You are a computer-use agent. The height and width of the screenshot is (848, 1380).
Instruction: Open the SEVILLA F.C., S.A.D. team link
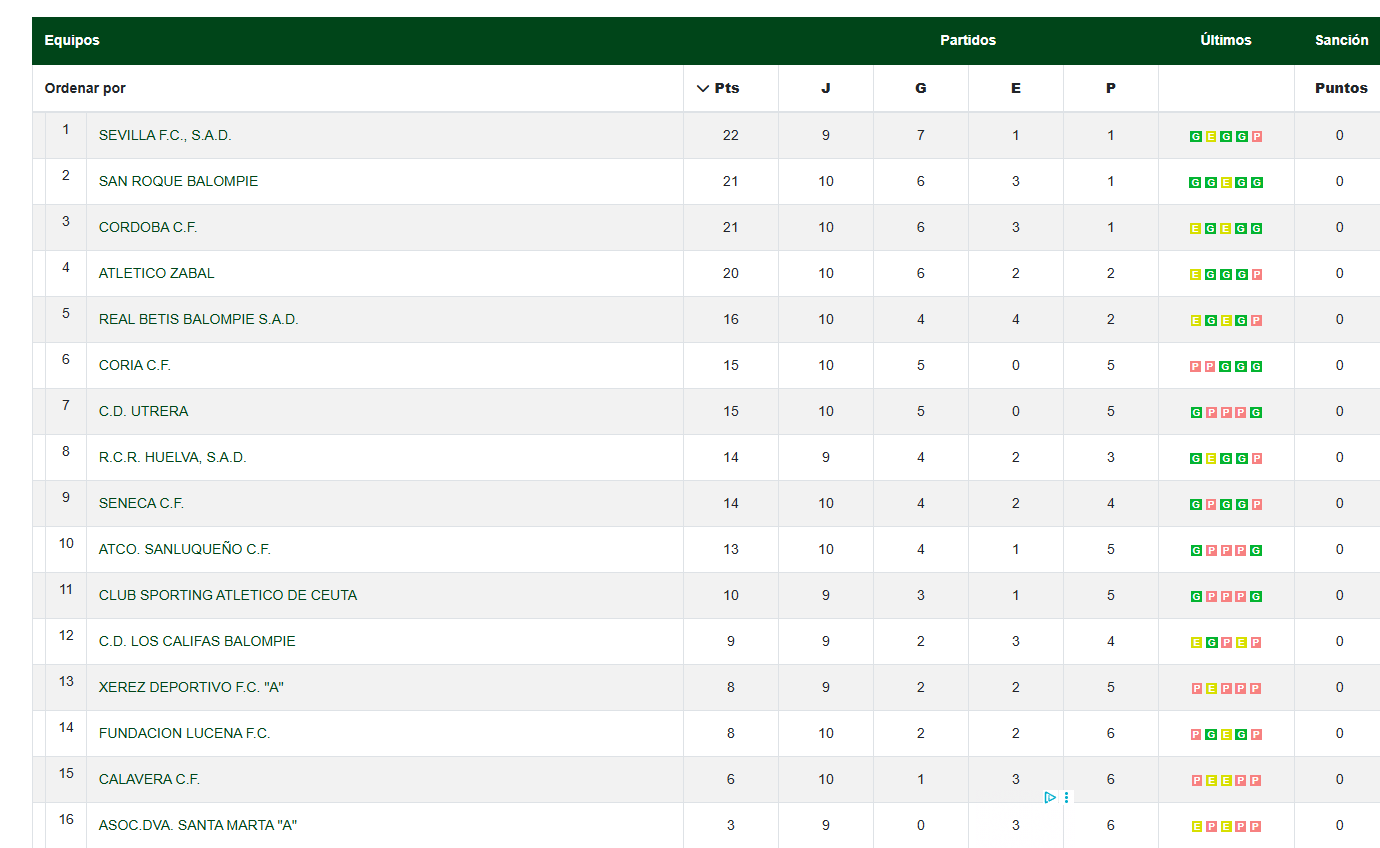coord(165,135)
